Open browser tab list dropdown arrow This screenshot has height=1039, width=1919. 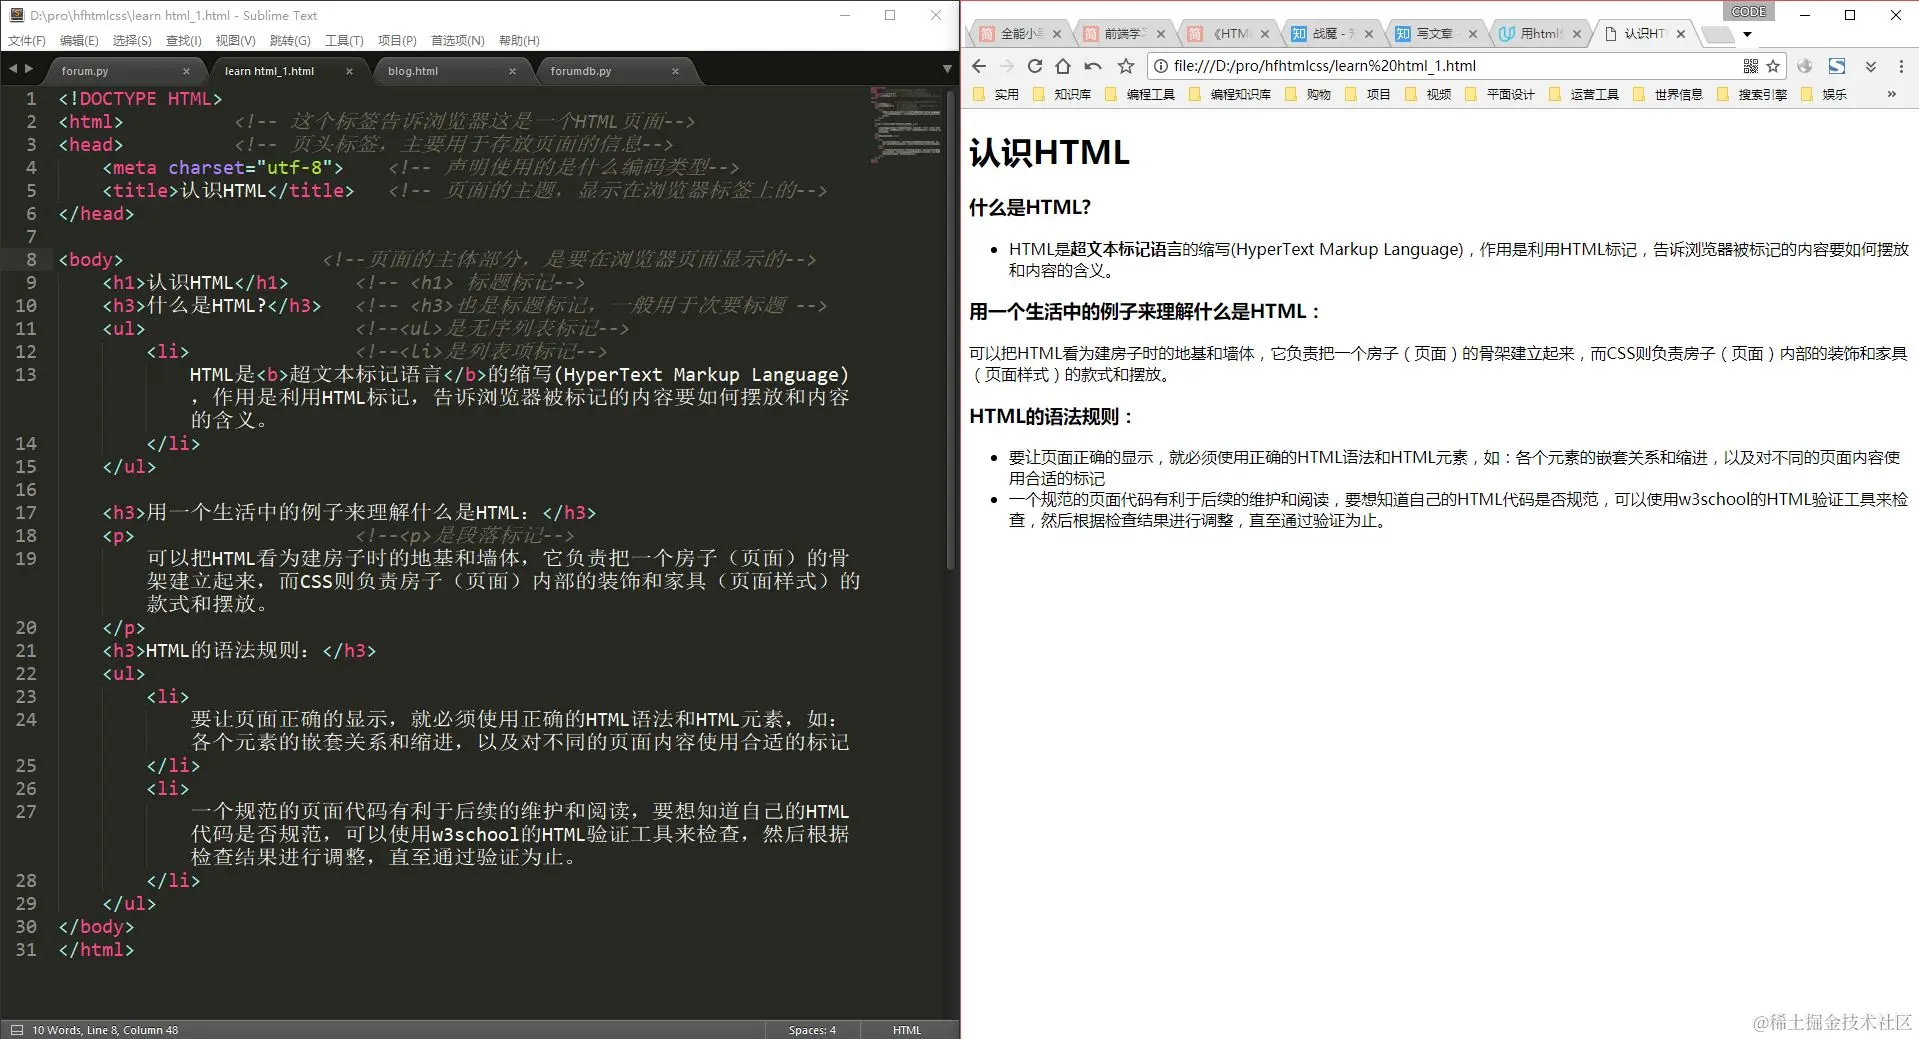1748,34
